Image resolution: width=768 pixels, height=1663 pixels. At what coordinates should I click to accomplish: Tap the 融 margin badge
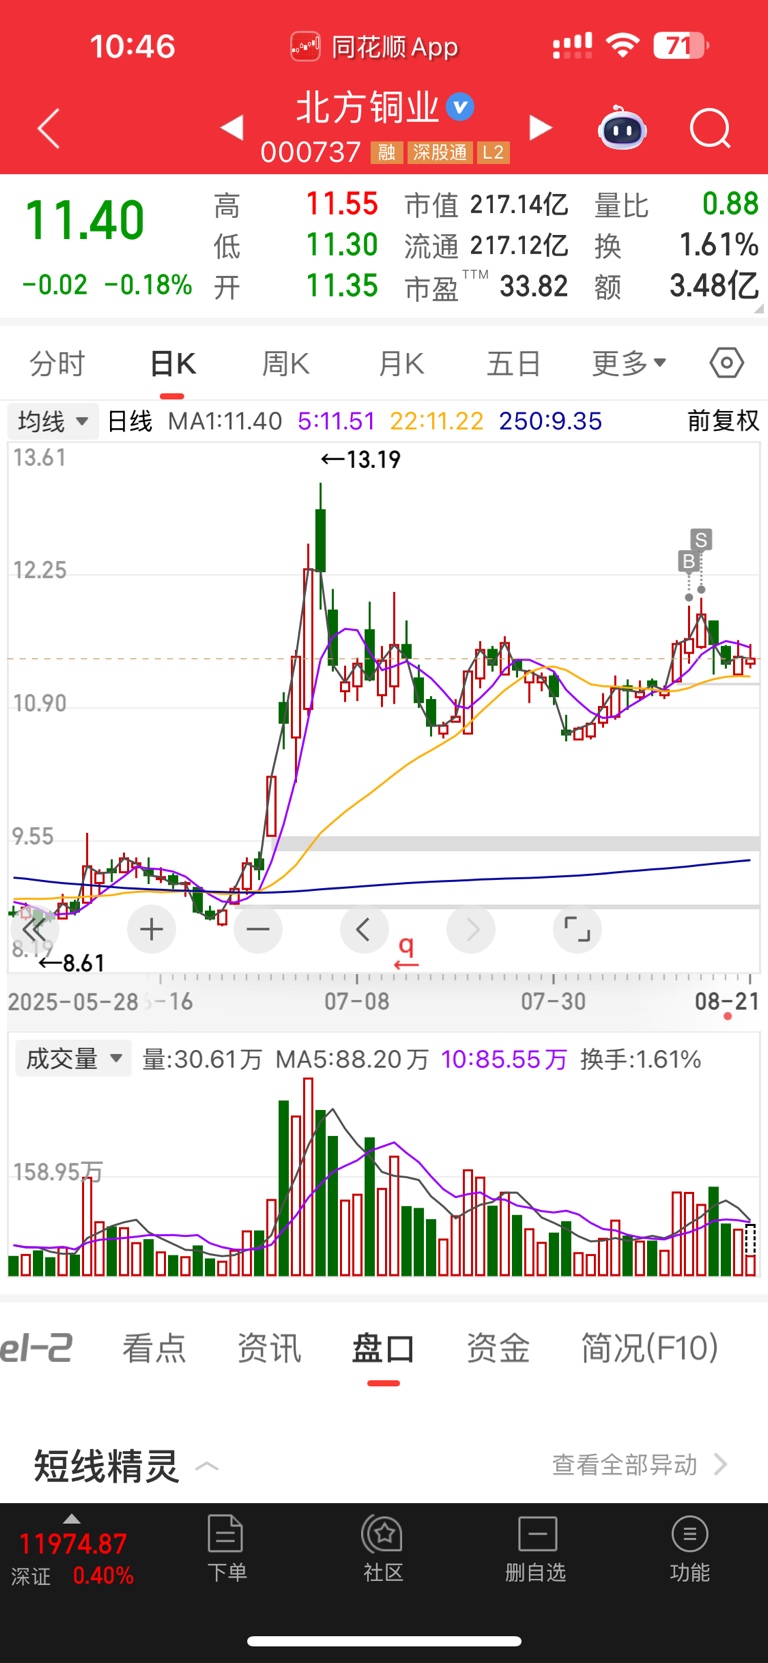(386, 152)
